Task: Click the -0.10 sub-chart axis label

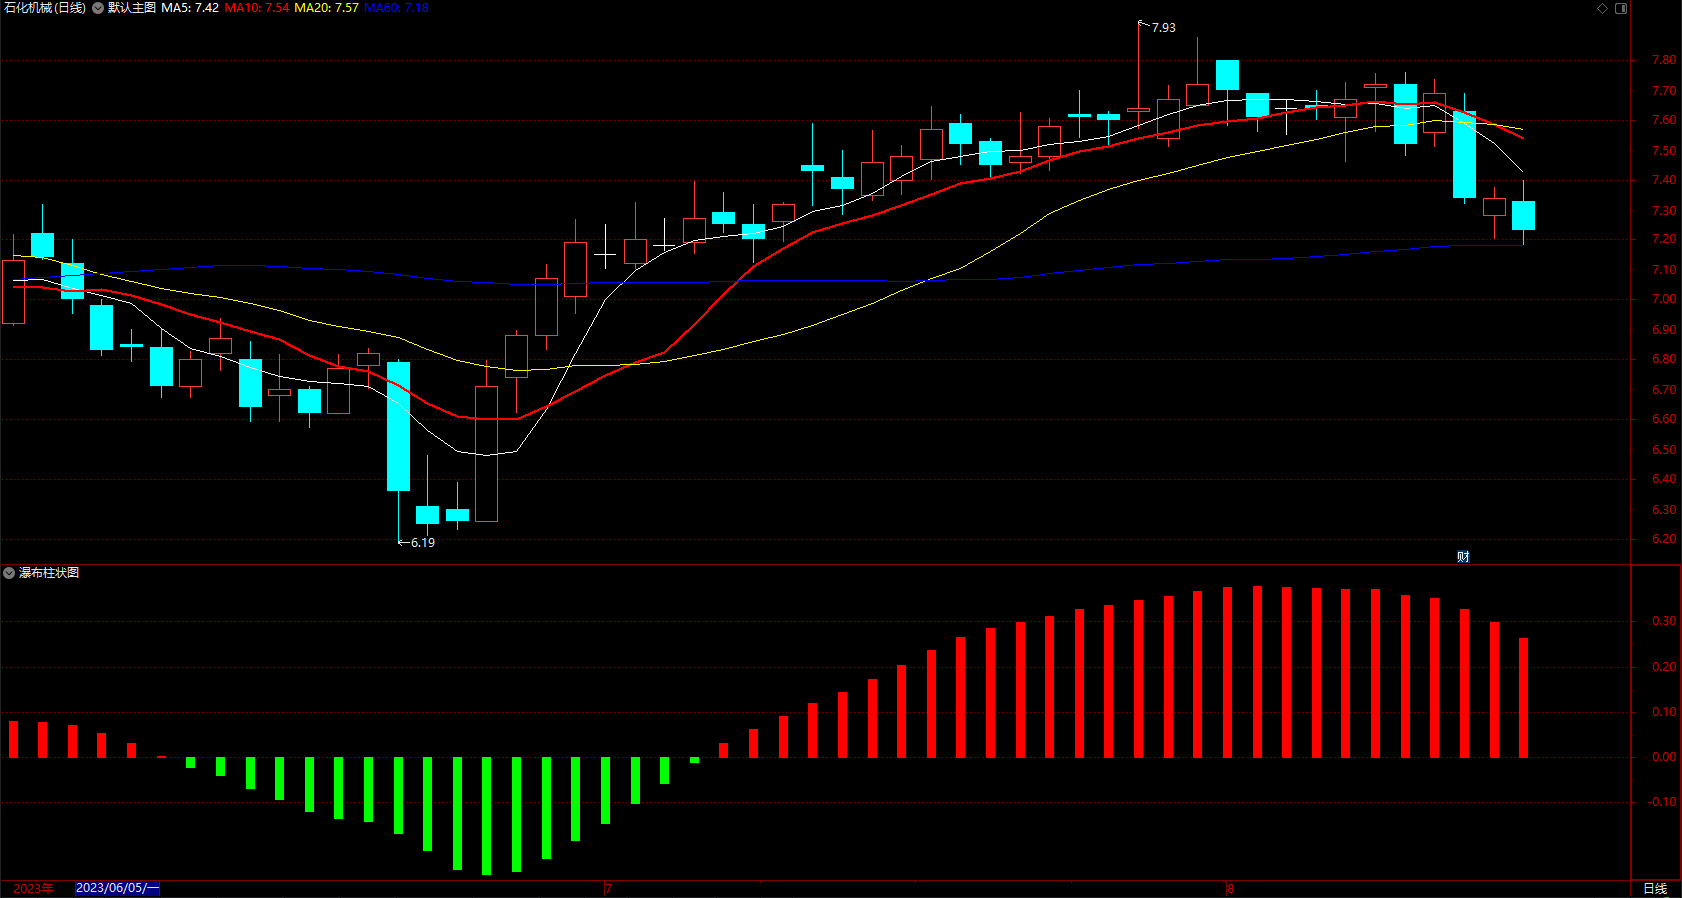Action: point(1662,802)
